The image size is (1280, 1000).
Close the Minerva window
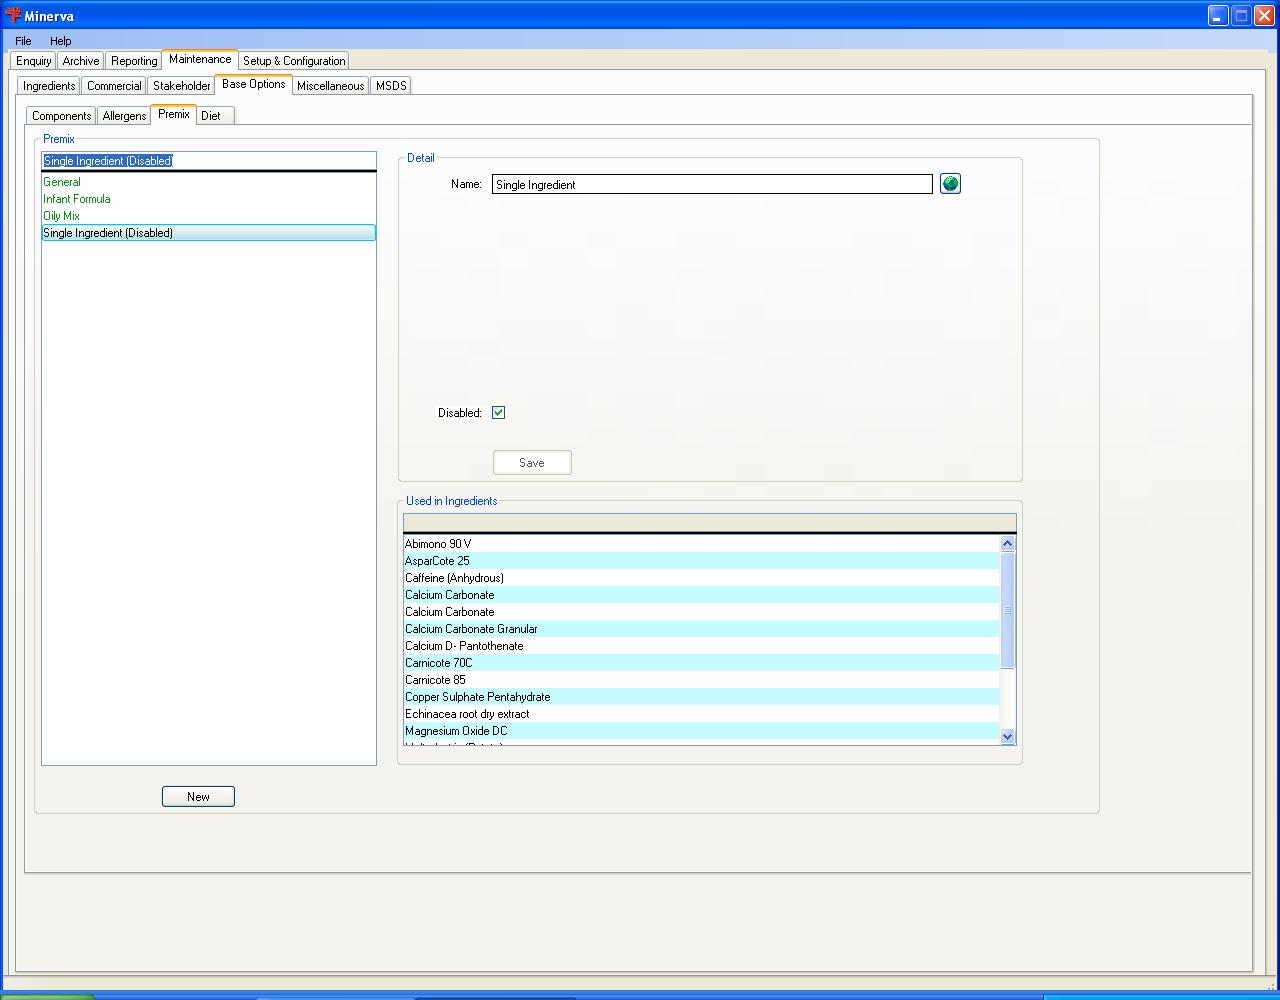pyautogui.click(x=1263, y=16)
